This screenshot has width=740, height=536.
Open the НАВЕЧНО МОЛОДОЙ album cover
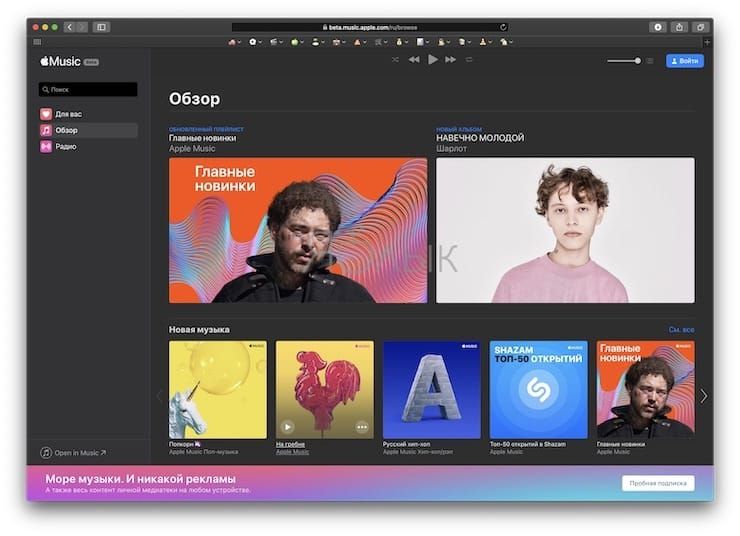565,230
